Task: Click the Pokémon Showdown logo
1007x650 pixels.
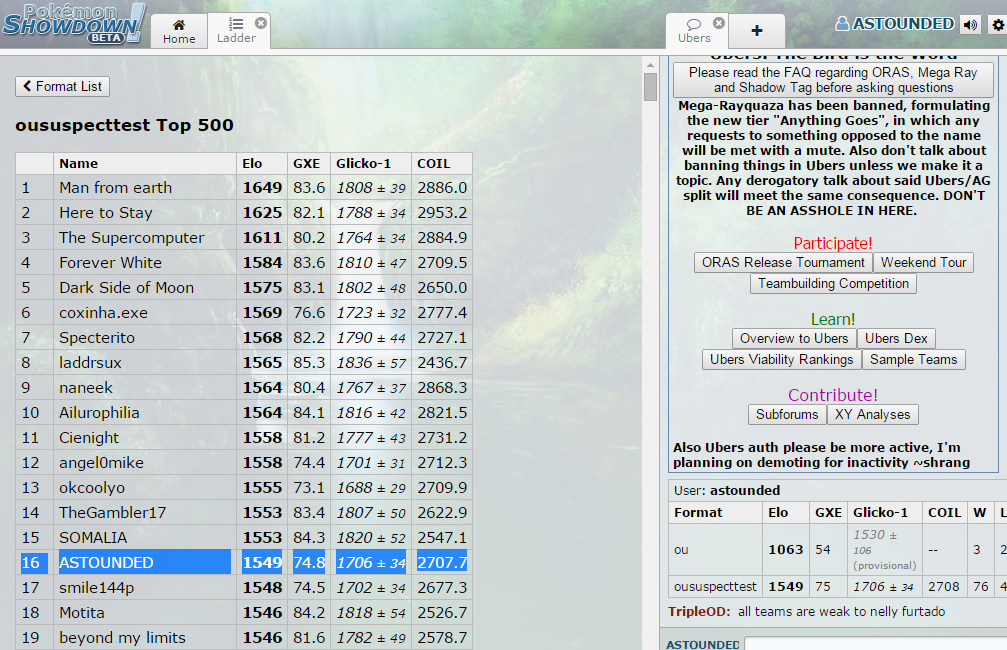Action: tap(73, 23)
